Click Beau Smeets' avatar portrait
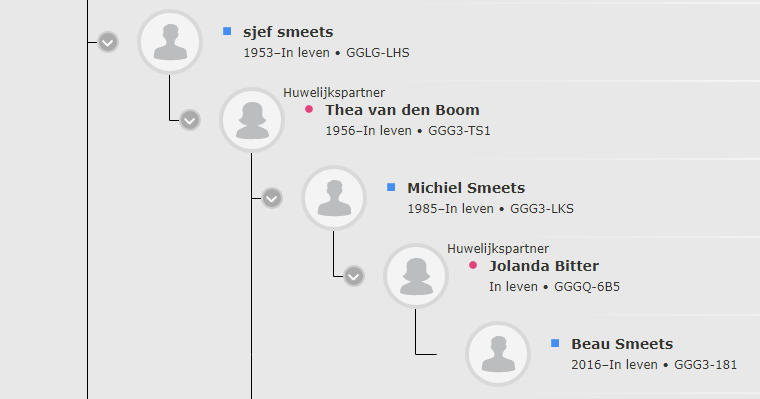The image size is (760, 399). (x=498, y=354)
